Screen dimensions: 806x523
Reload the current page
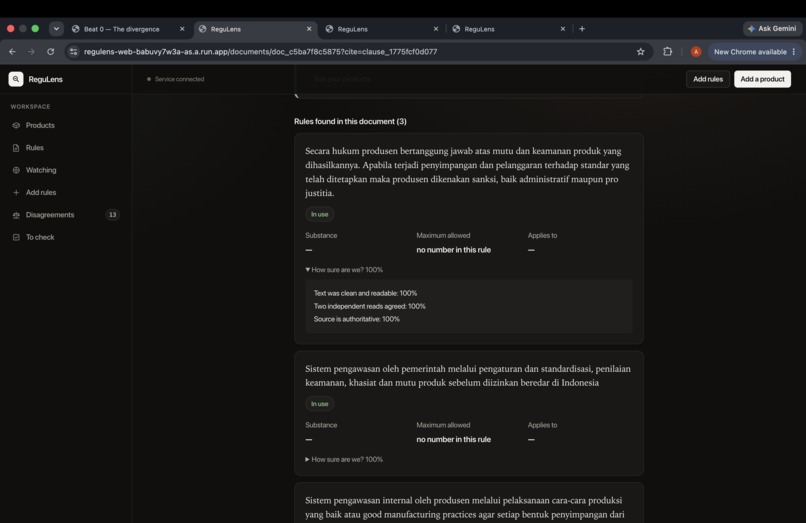point(50,51)
